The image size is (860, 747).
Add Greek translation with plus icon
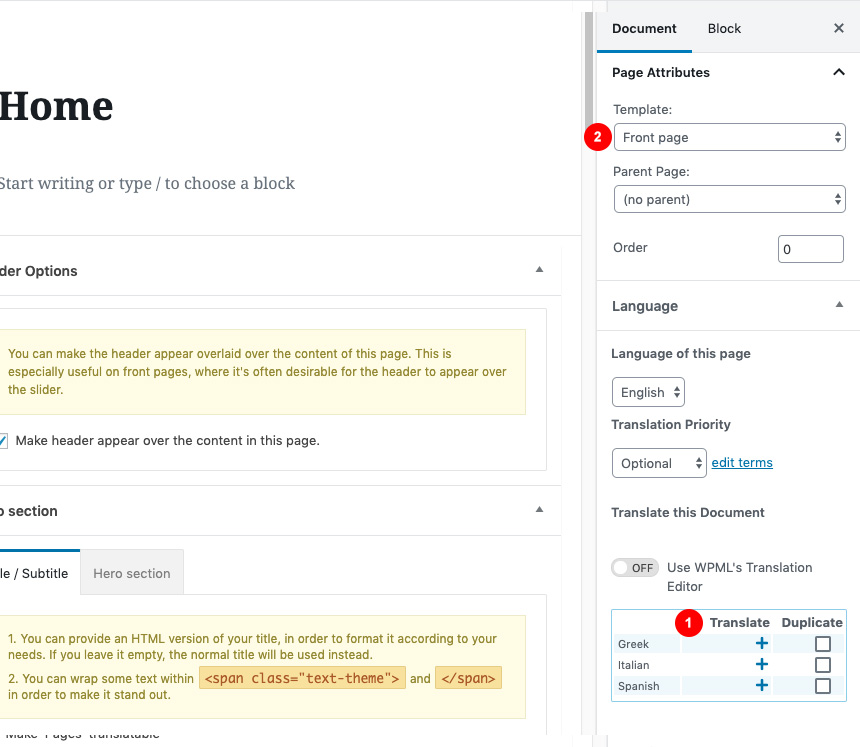[x=762, y=643]
